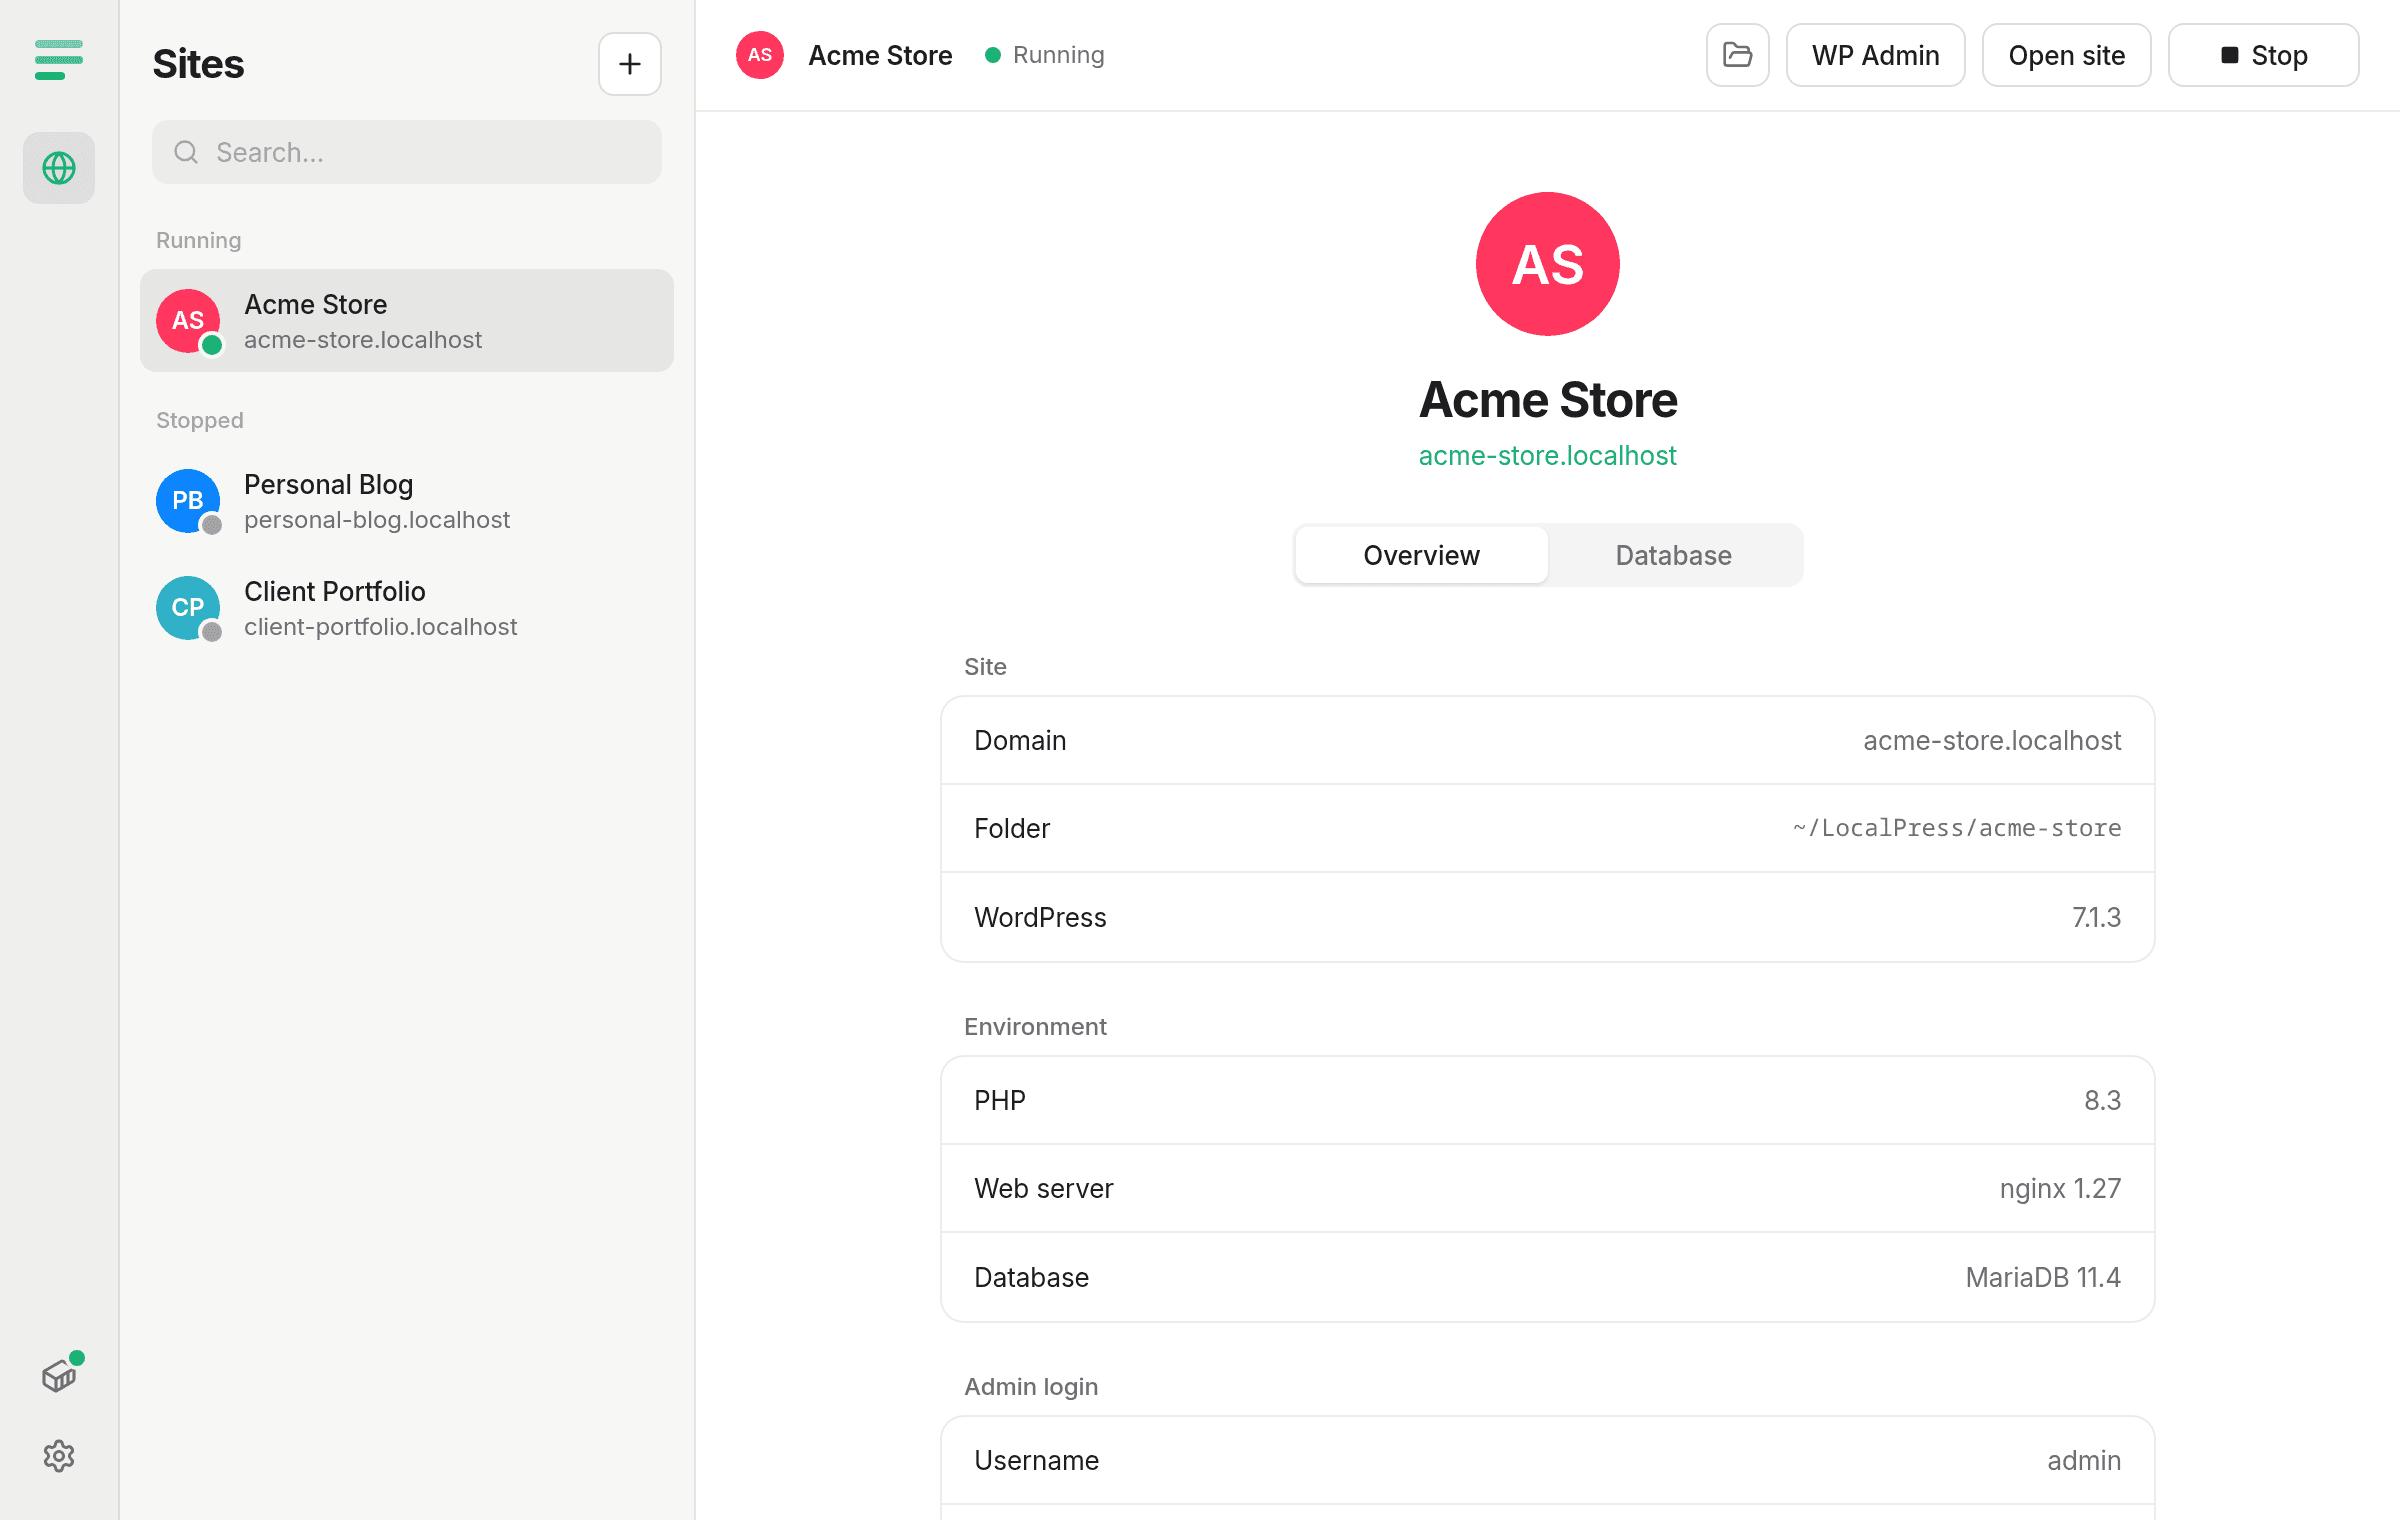Click the LocalPress logo icon
The image size is (2400, 1520).
click(59, 59)
